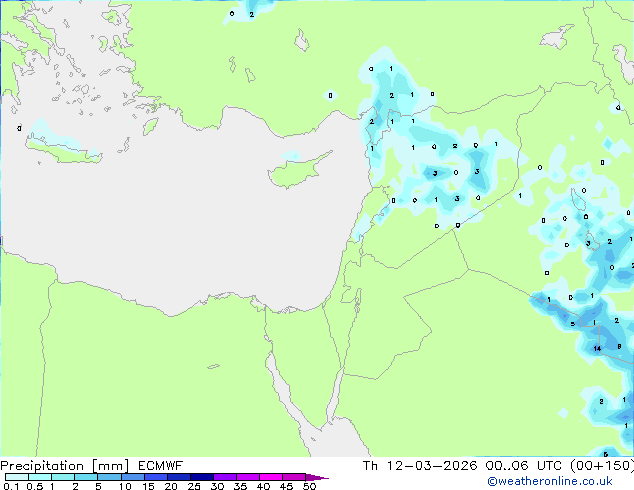The image size is (634, 490).
Task: Select the legend swatch between 2 and 5
Action: coord(86,477)
